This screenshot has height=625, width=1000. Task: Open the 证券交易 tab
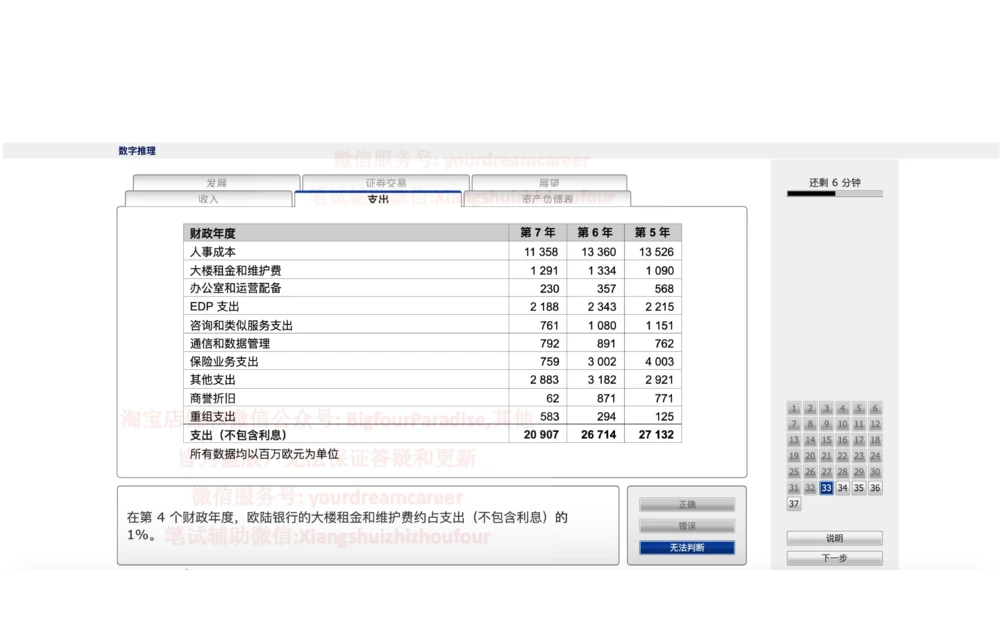coord(384,183)
